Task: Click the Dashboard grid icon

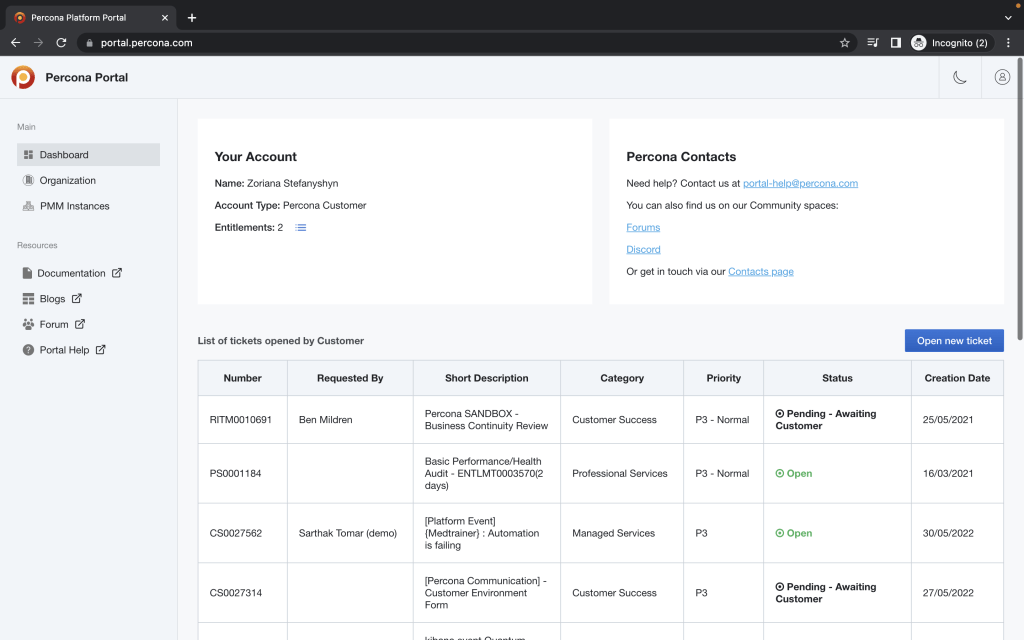Action: click(28, 155)
